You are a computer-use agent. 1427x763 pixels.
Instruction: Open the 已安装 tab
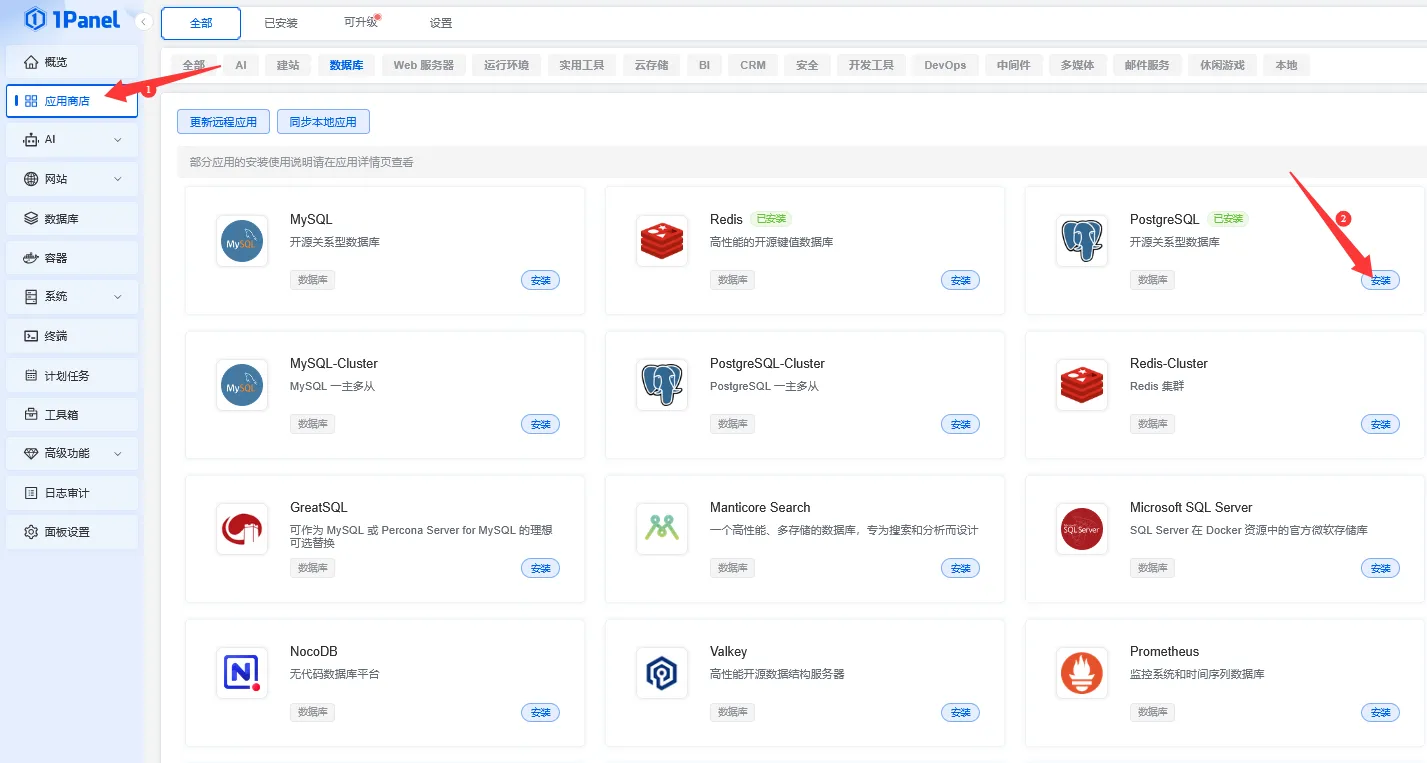tap(281, 23)
